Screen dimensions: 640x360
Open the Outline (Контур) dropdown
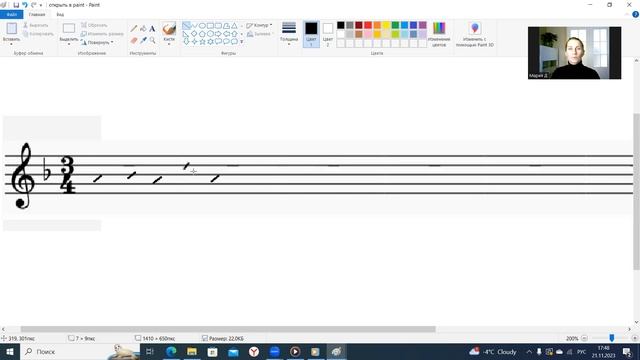tap(259, 25)
